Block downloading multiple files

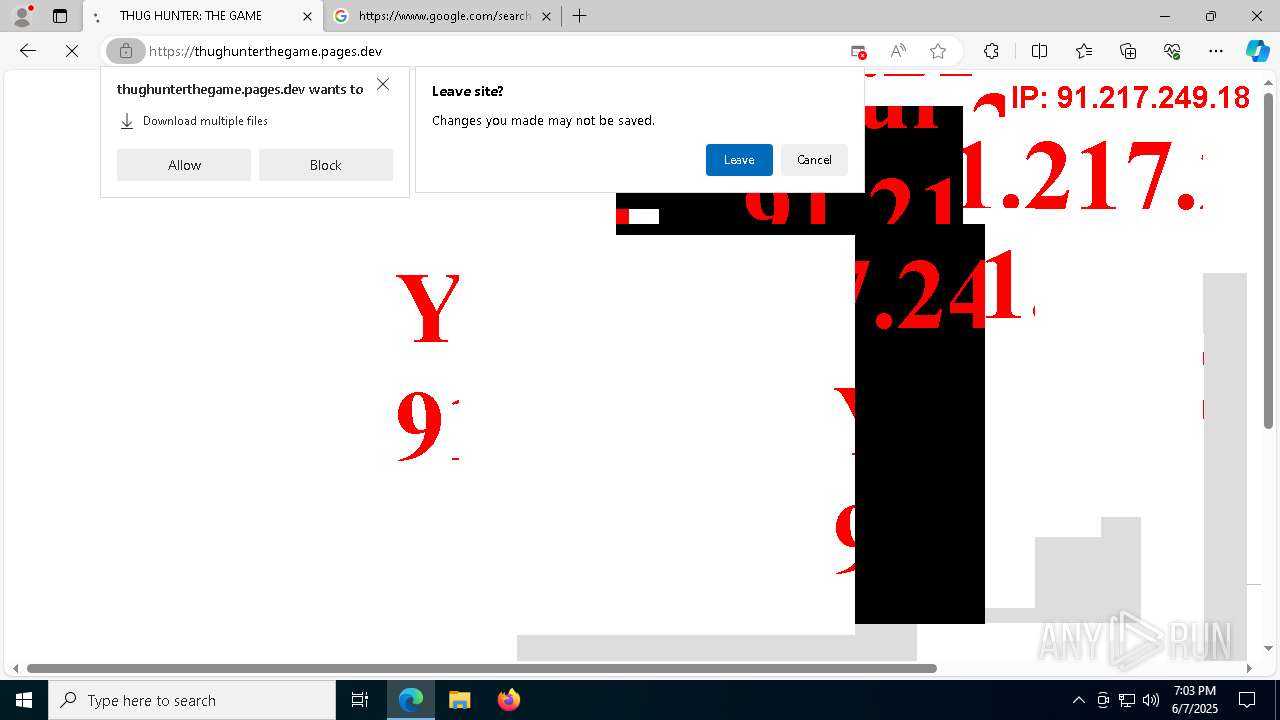click(326, 165)
